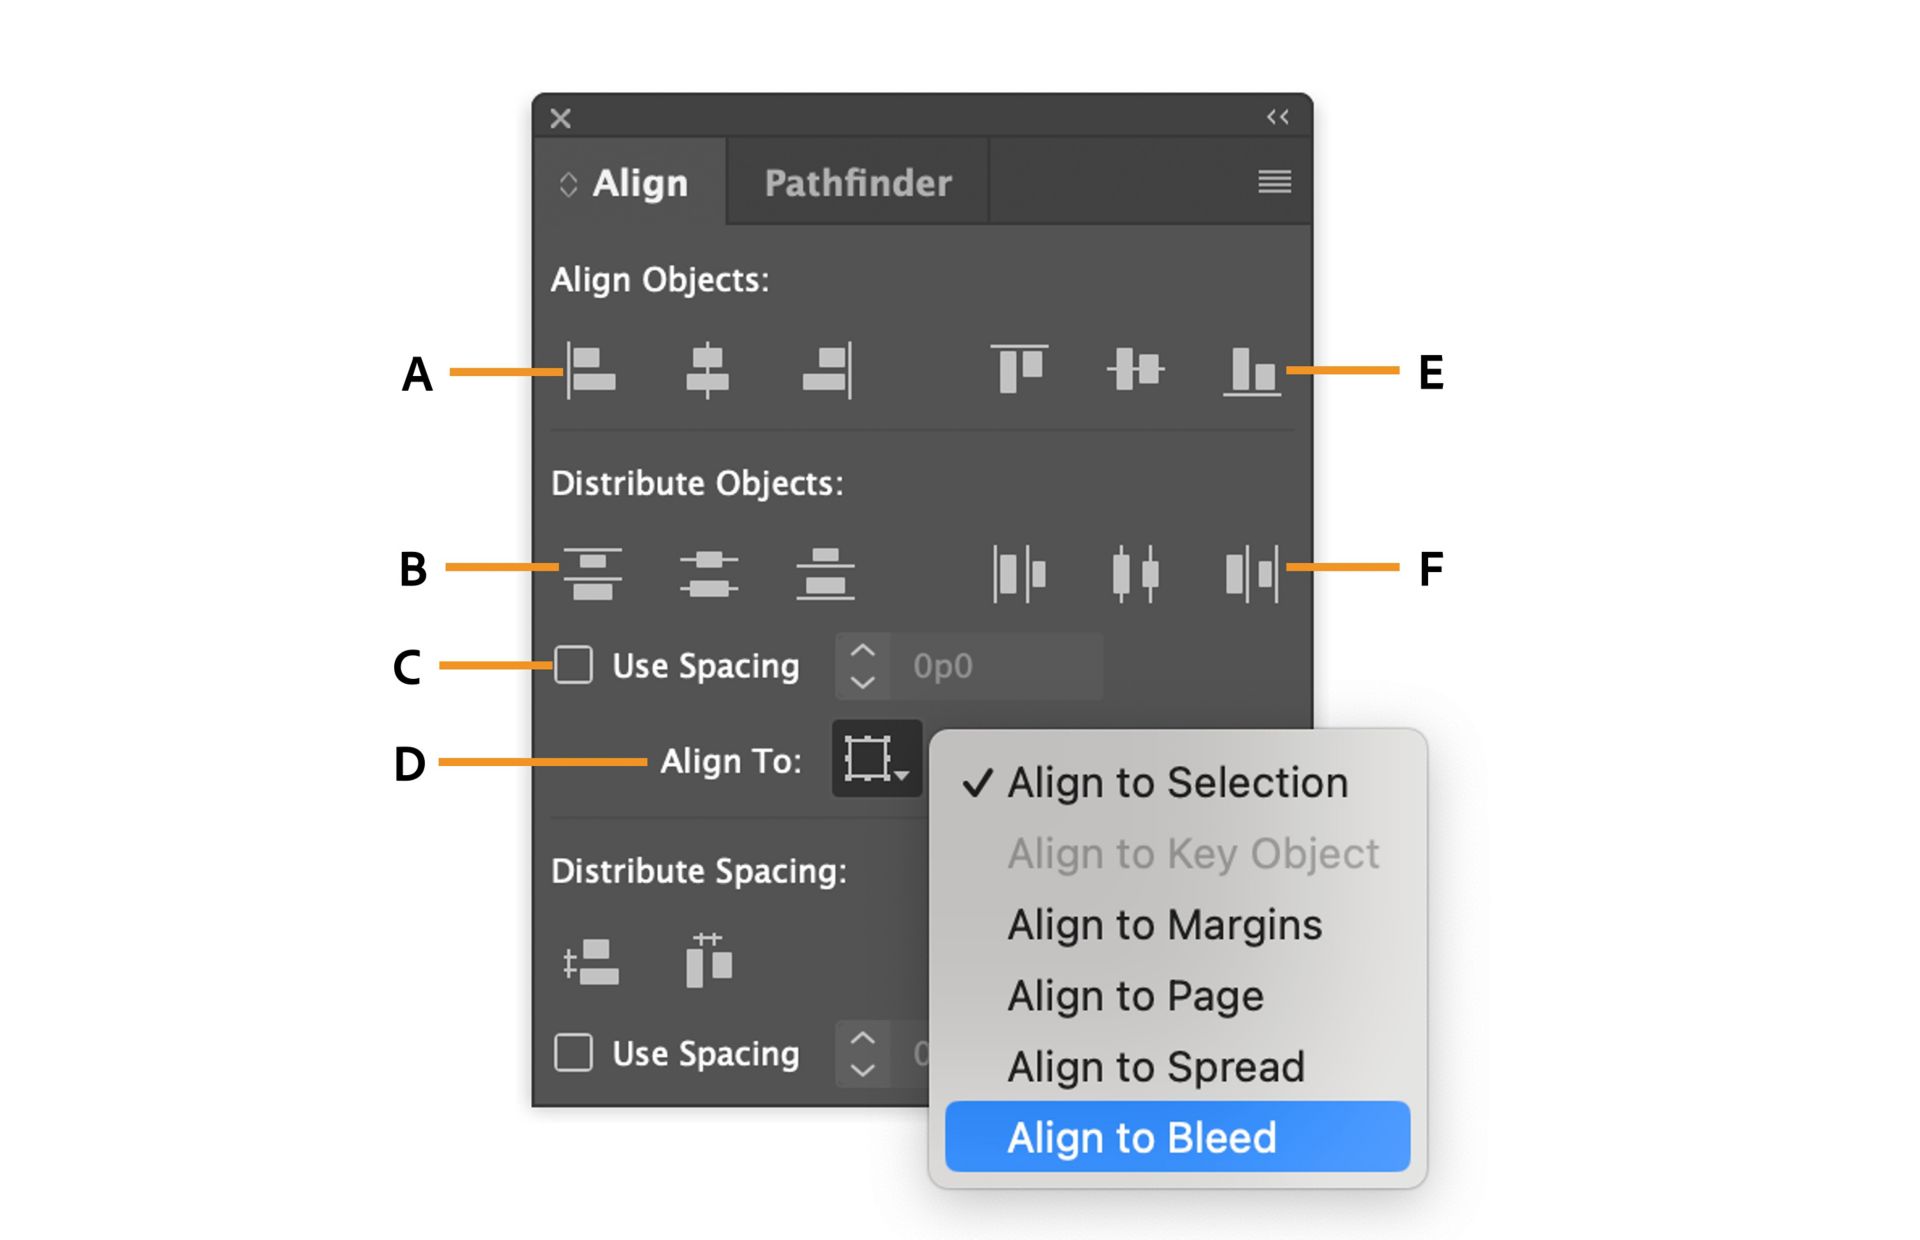Click Distribute Top Edges icon
Screen dimensions: 1920x1240
[x=592, y=573]
